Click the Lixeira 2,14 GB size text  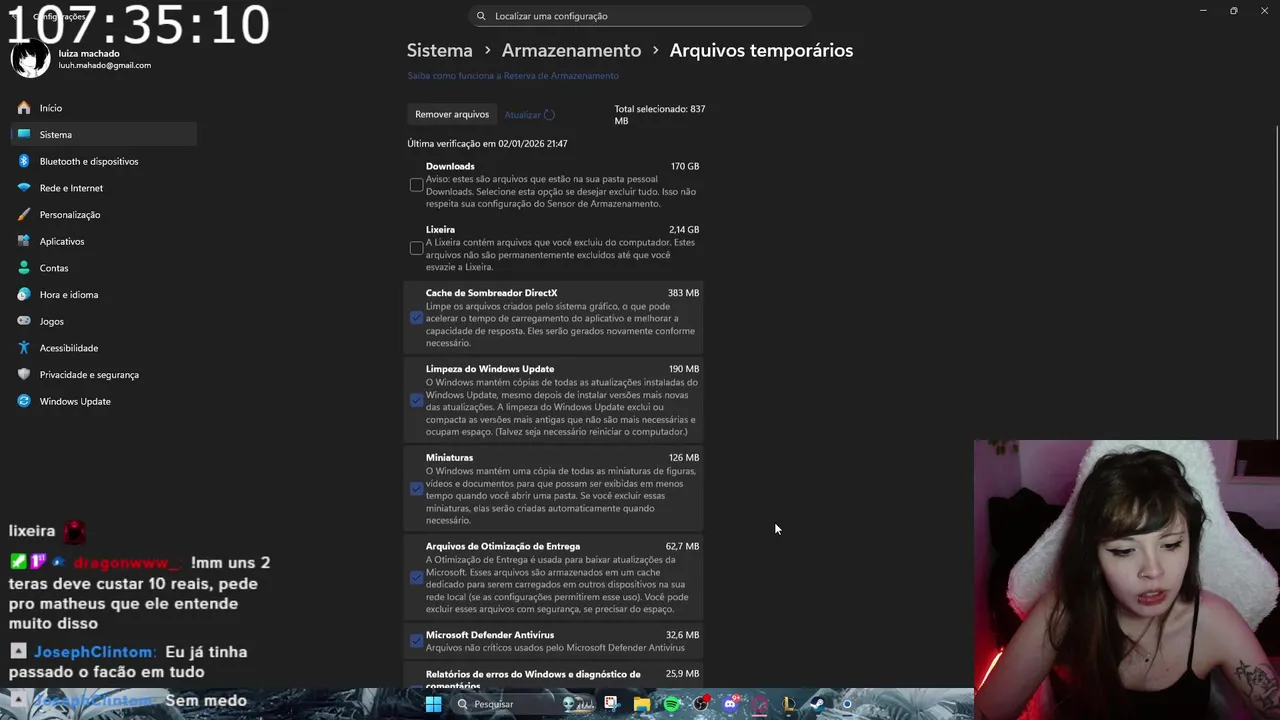[x=684, y=230]
